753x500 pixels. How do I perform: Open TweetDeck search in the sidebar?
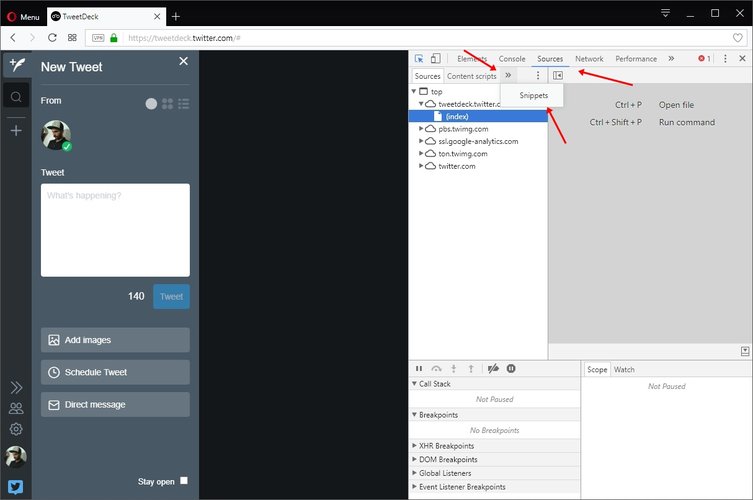click(x=16, y=97)
